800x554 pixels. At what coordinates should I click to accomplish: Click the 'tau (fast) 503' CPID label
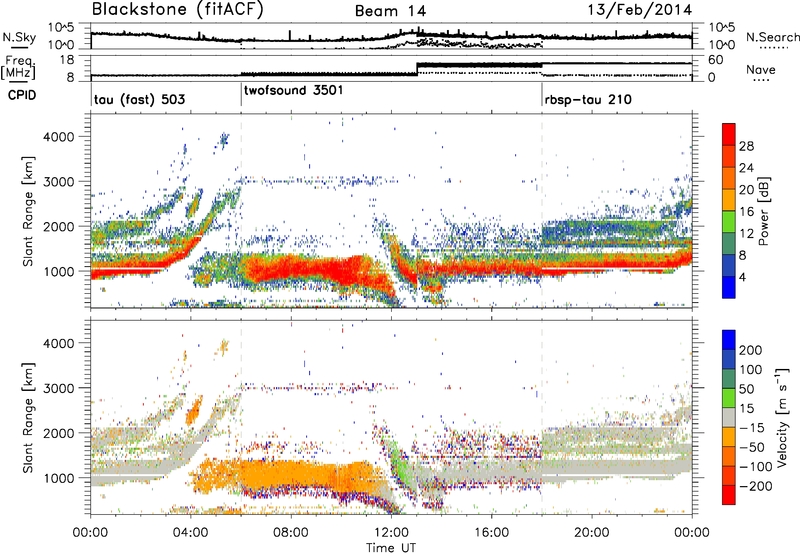click(139, 99)
